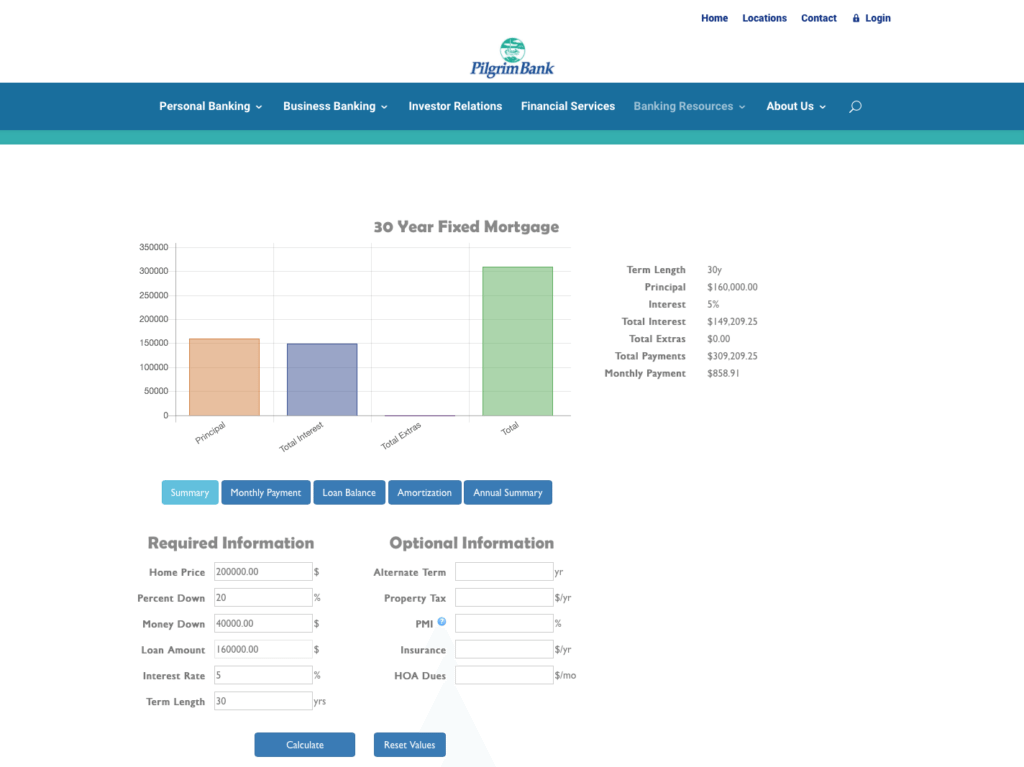The image size is (1024, 767).
Task: Click the green Total bar in chart
Action: 517,341
